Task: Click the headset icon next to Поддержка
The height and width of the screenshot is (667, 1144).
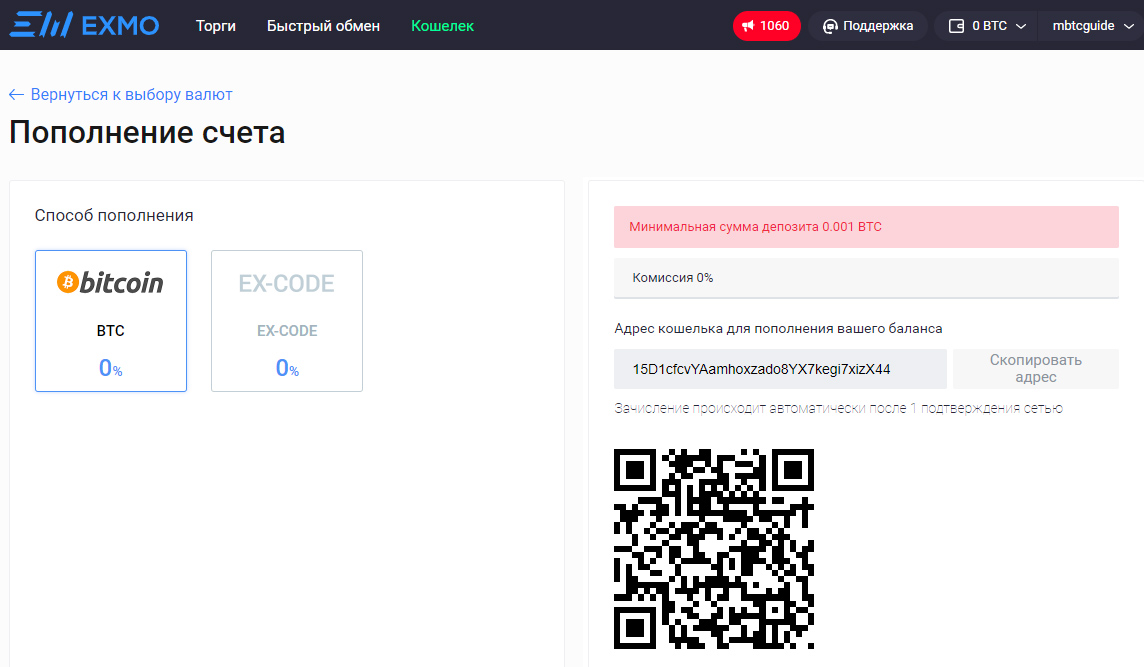Action: pos(831,25)
